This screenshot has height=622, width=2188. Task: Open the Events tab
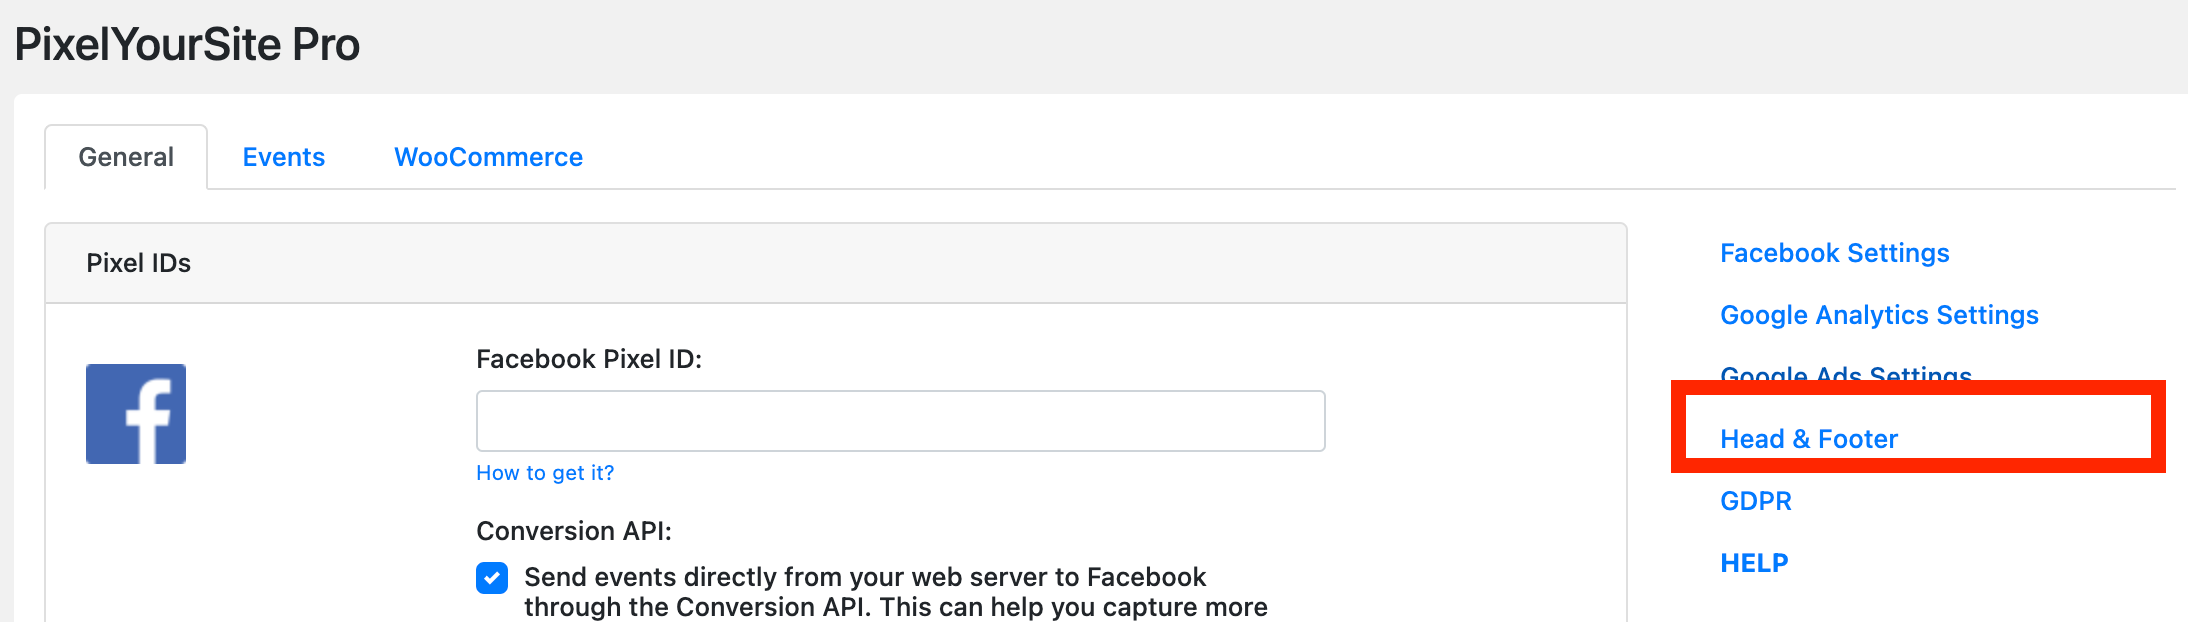[284, 157]
